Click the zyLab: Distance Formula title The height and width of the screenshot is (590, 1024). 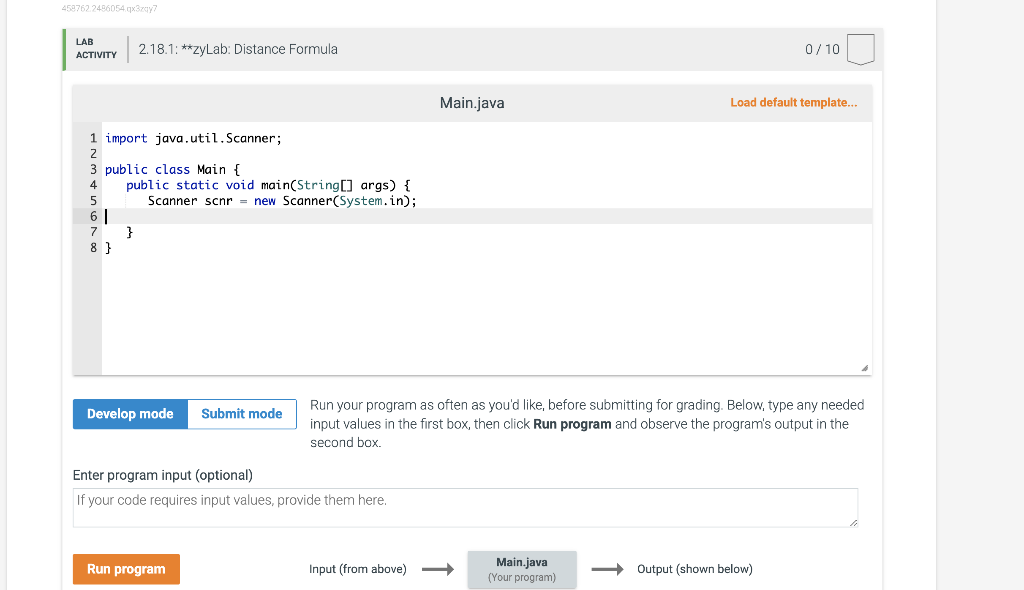click(x=239, y=49)
